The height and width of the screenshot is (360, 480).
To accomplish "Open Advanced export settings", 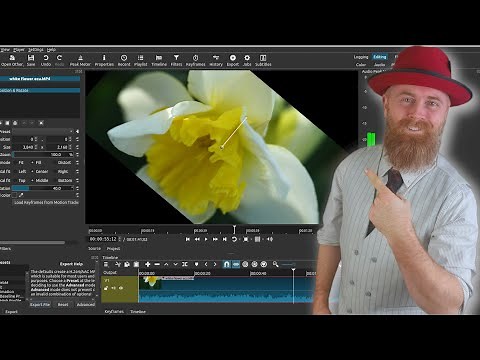I will coord(86,304).
